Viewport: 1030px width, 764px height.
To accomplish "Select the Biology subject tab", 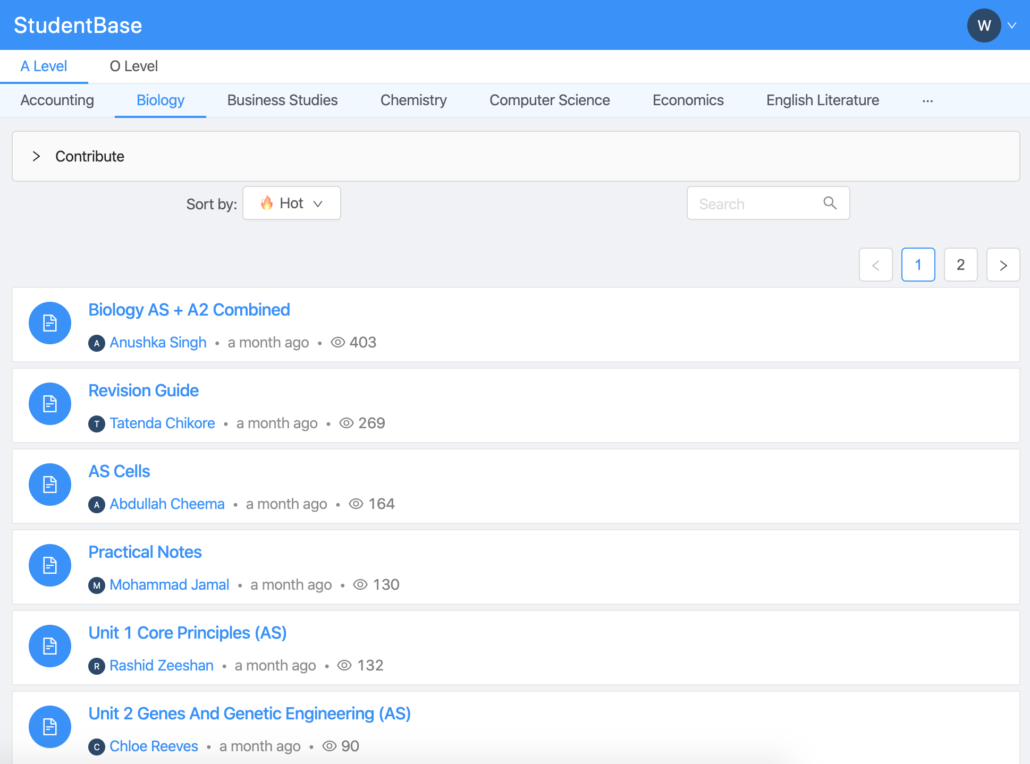I will tap(160, 101).
